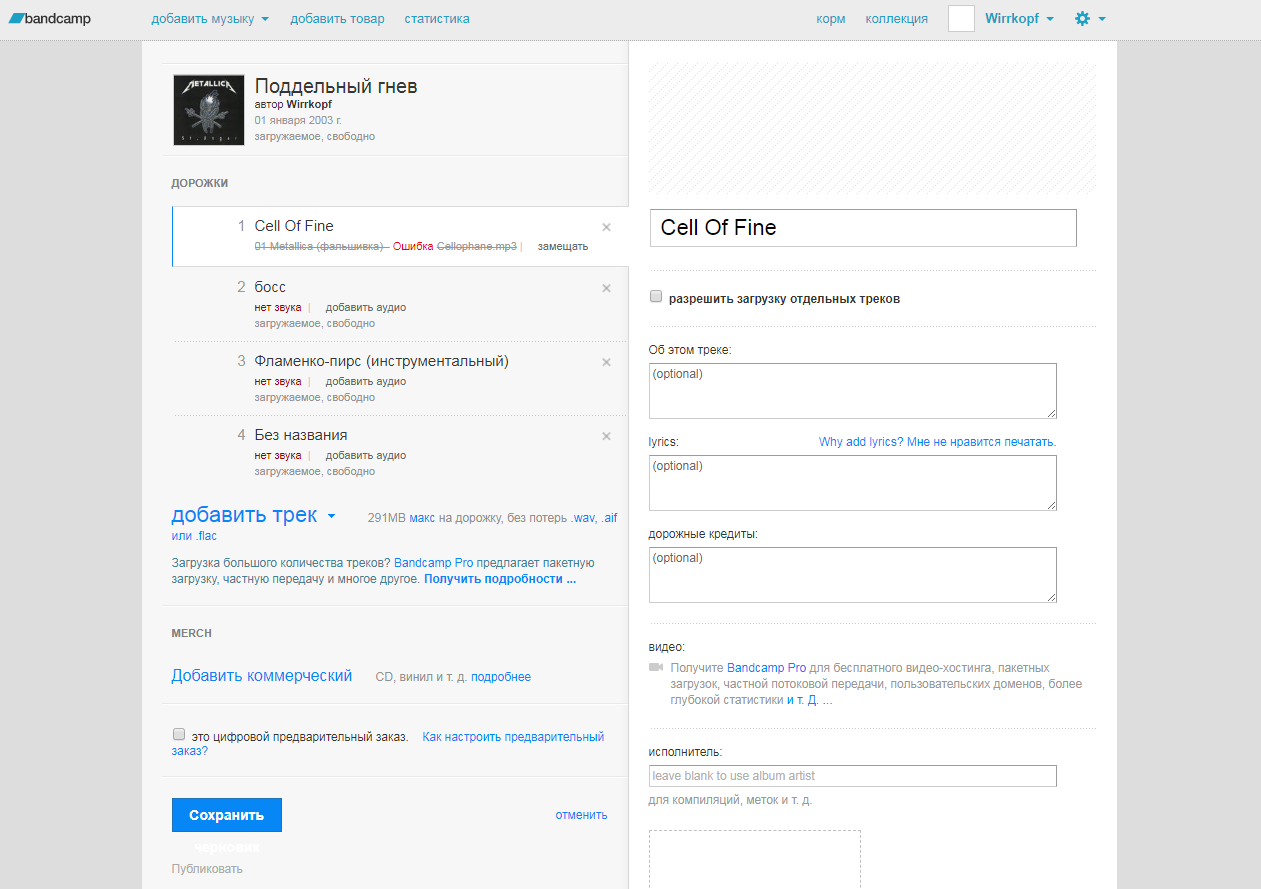
Task: Click album title Поддельный гнев
Action: coord(336,86)
